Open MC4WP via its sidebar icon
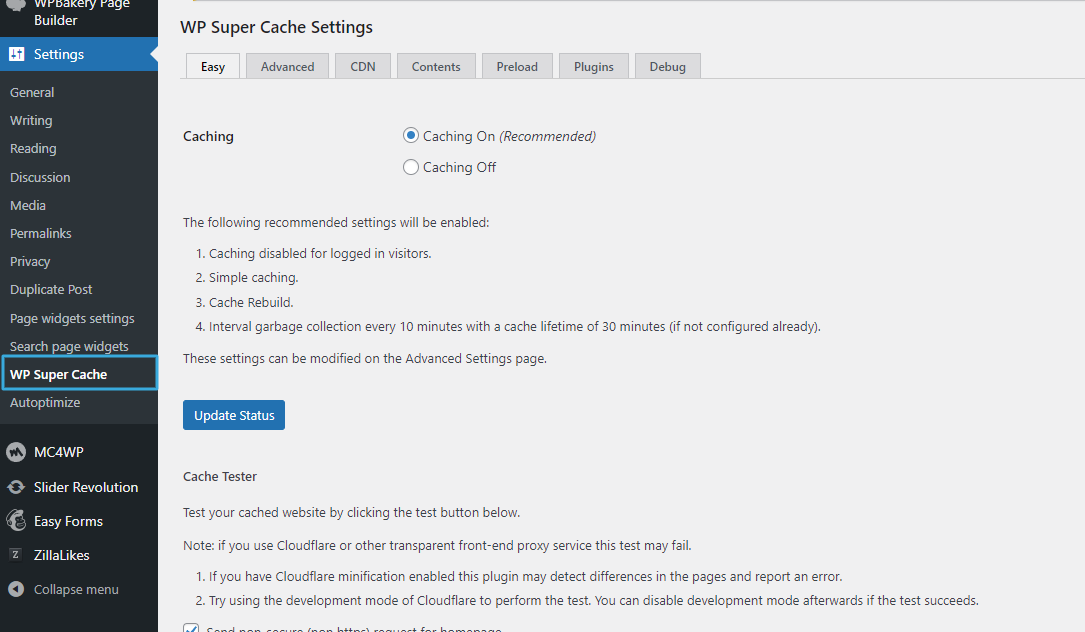The width and height of the screenshot is (1085, 632). (x=16, y=452)
